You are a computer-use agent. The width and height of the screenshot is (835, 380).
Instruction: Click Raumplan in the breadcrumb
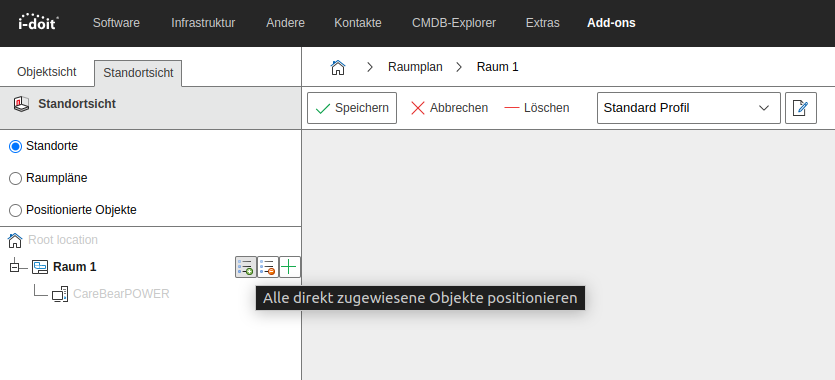(x=415, y=67)
